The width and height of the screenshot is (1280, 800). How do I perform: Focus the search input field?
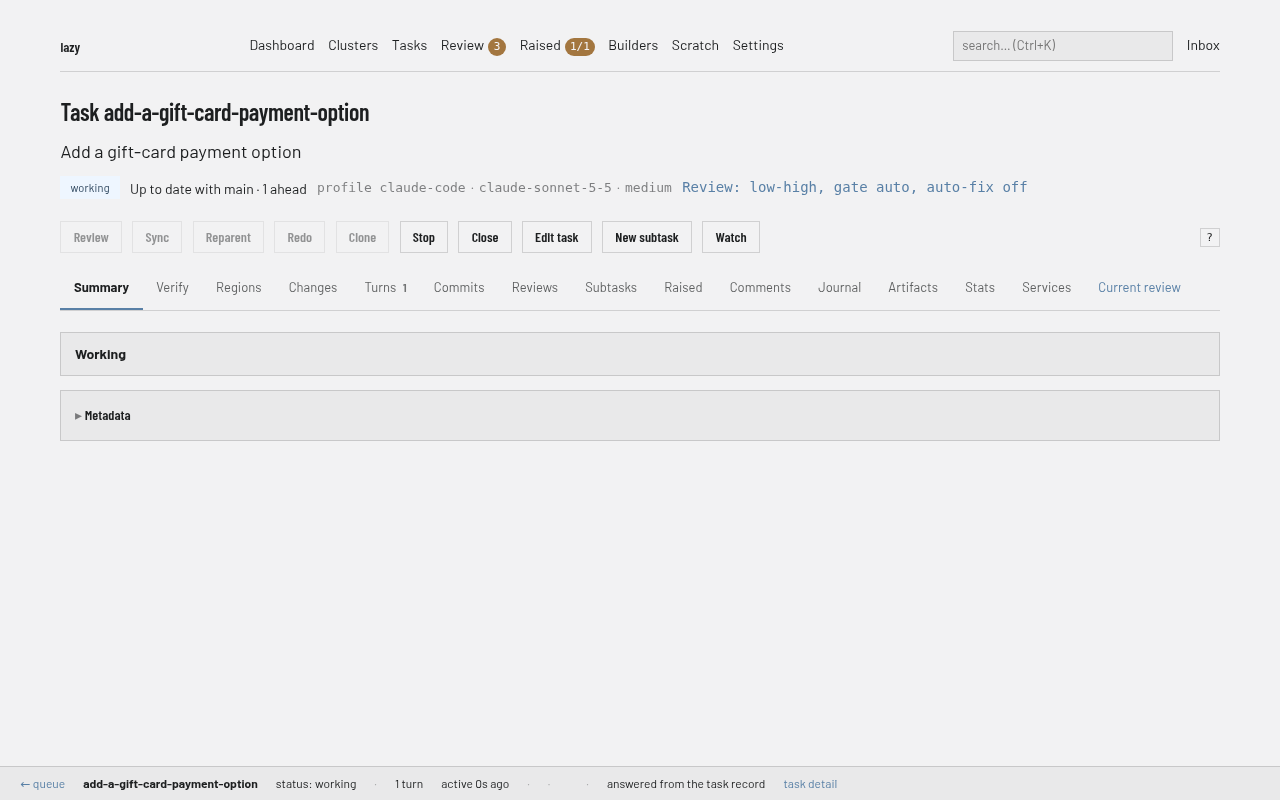1063,46
